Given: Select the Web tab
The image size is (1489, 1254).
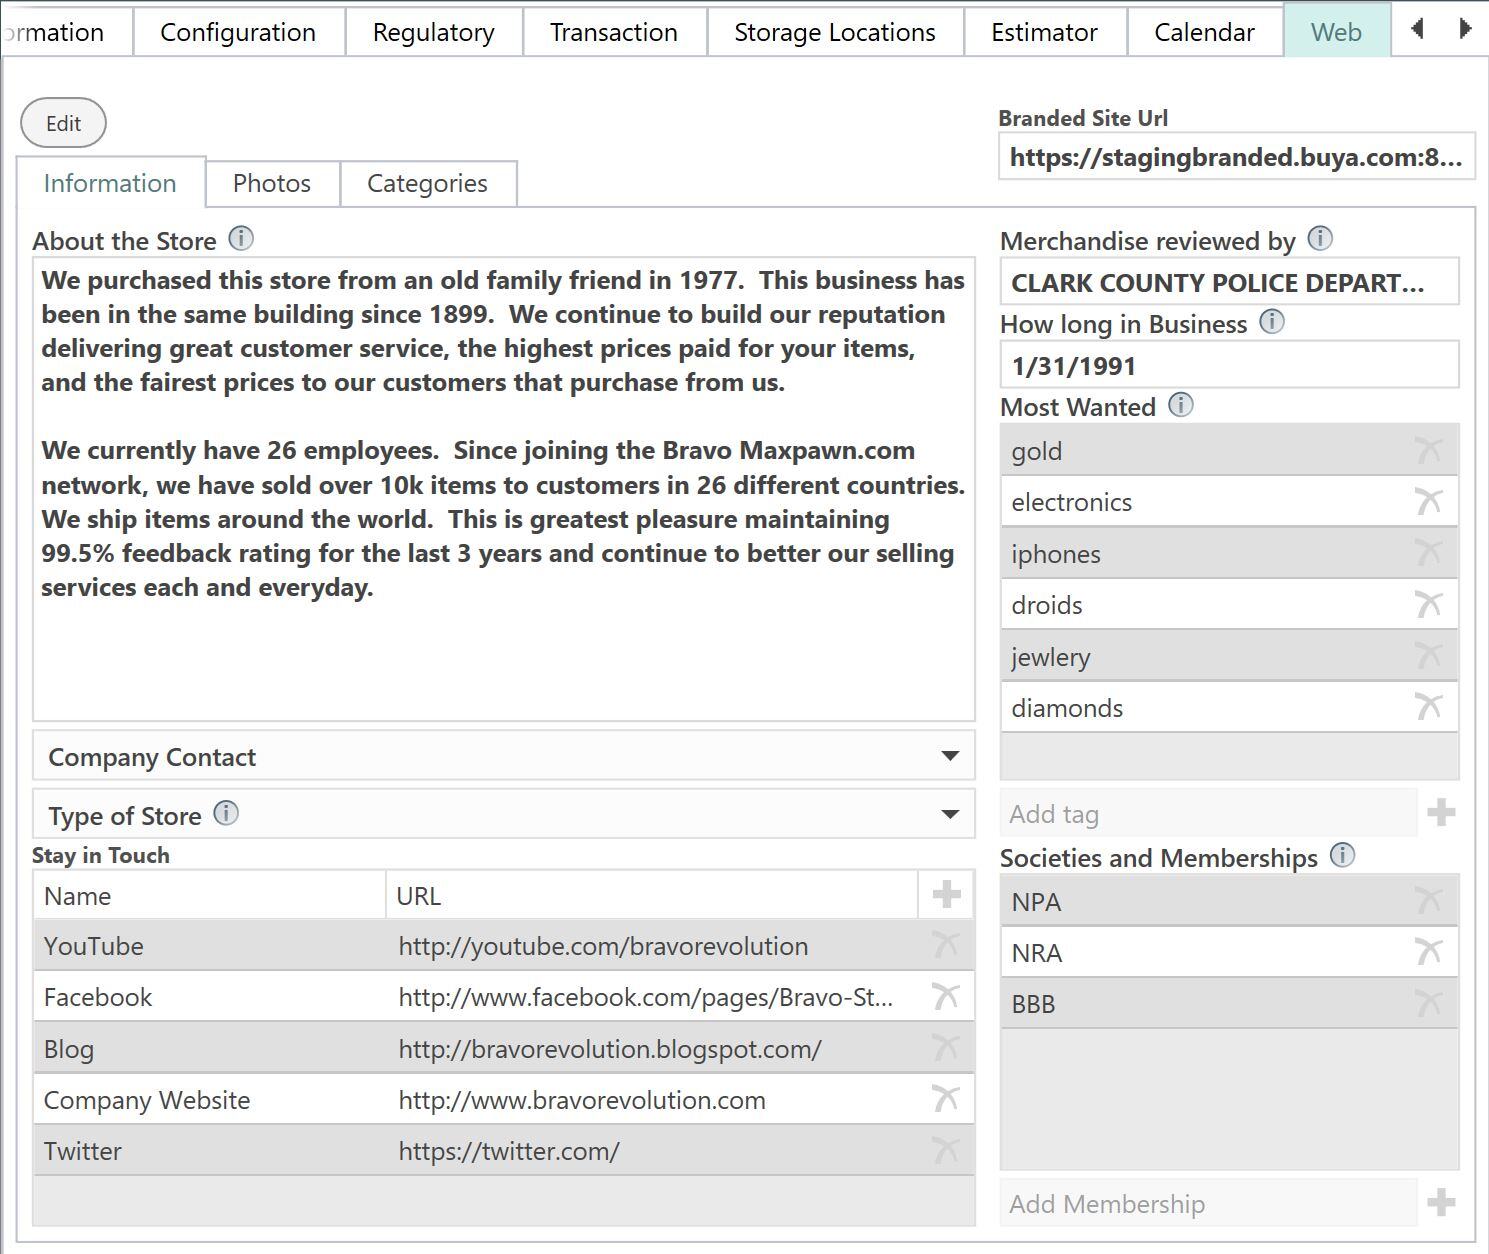Looking at the screenshot, I should click(x=1336, y=31).
